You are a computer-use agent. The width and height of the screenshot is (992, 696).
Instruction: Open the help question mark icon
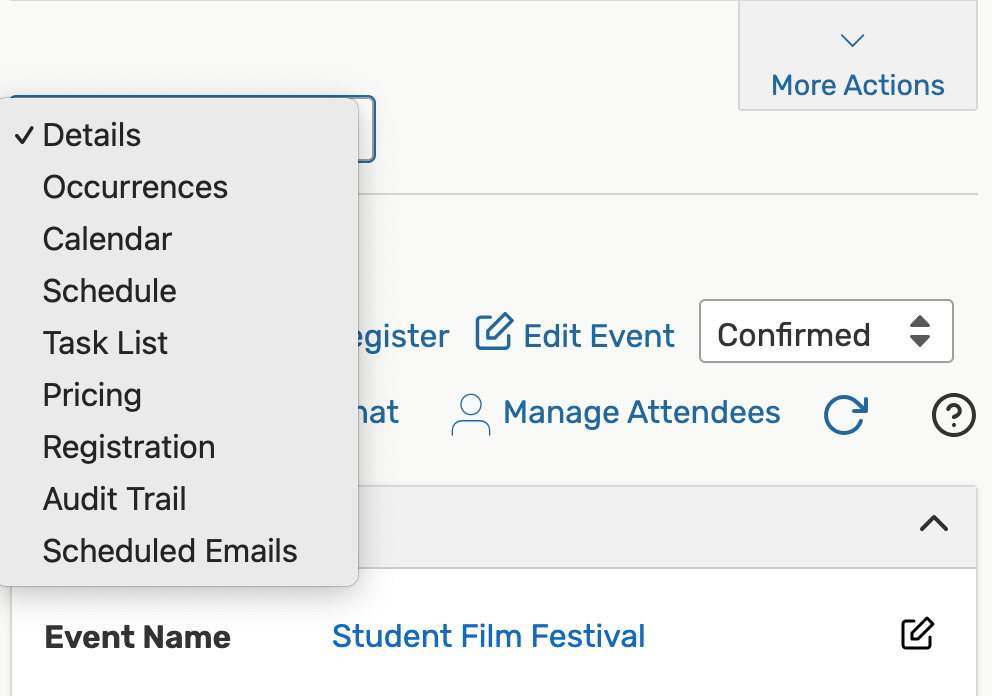(953, 414)
